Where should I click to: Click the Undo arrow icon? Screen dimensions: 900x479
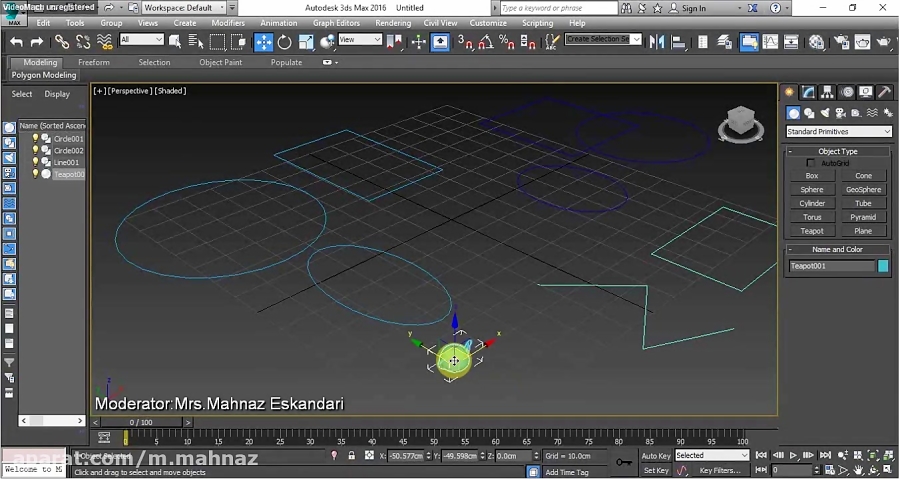coord(16,42)
